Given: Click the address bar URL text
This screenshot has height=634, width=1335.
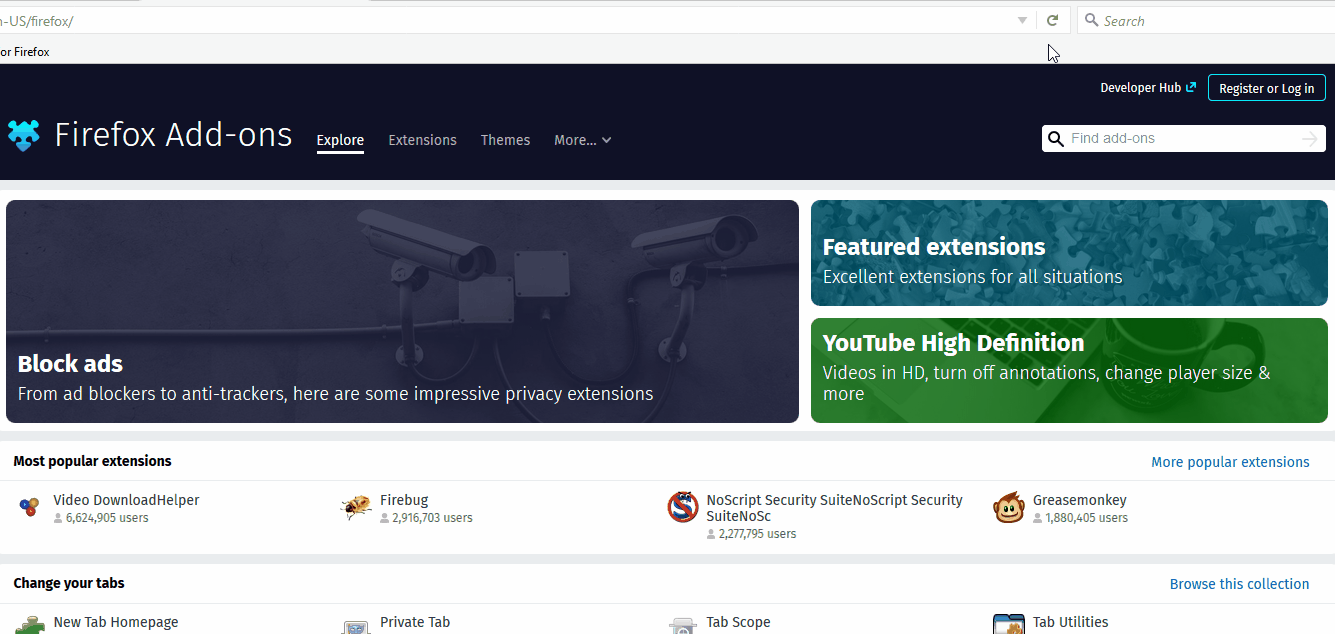Looking at the screenshot, I should (x=37, y=21).
